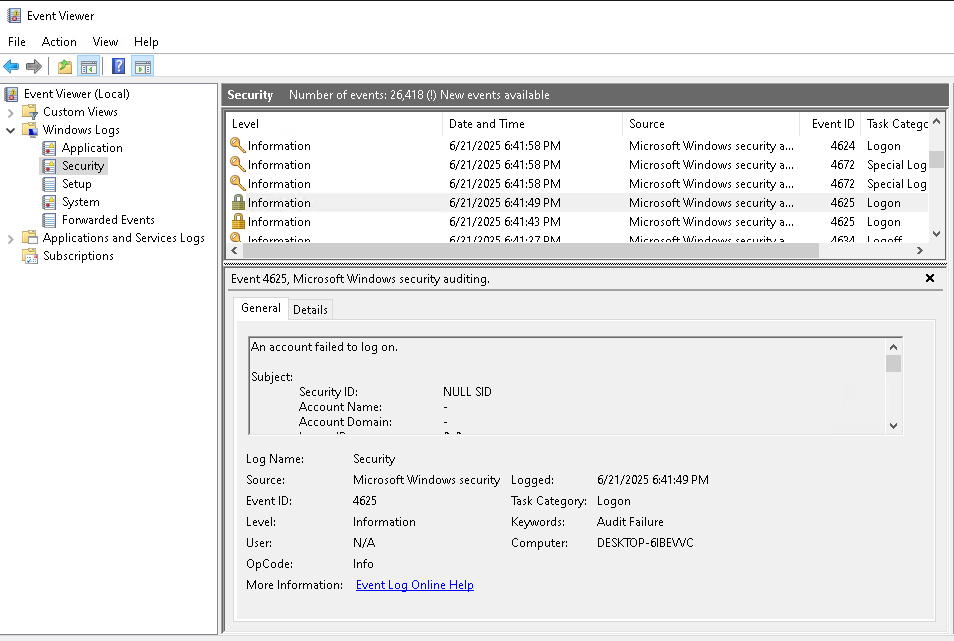954x641 pixels.
Task: Select Forwarded Events in tree
Action: pos(108,220)
